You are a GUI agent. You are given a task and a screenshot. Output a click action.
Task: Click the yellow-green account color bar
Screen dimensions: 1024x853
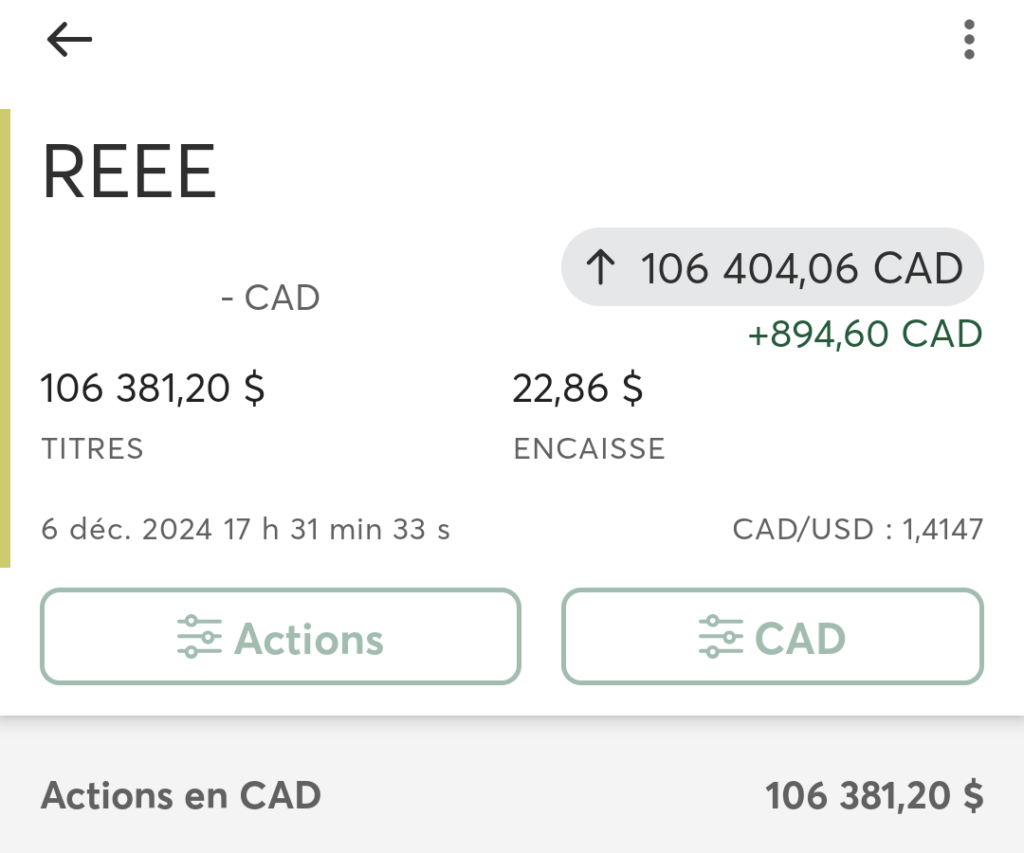click(x=5, y=338)
